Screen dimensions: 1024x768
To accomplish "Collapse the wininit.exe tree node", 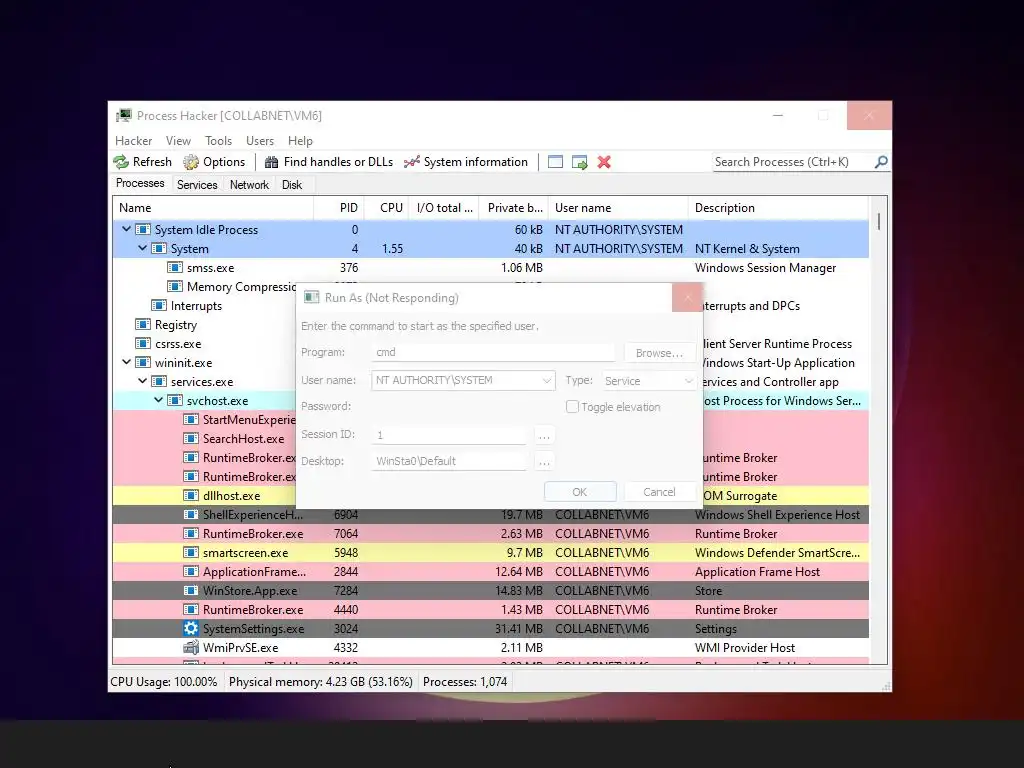I will 127,362.
